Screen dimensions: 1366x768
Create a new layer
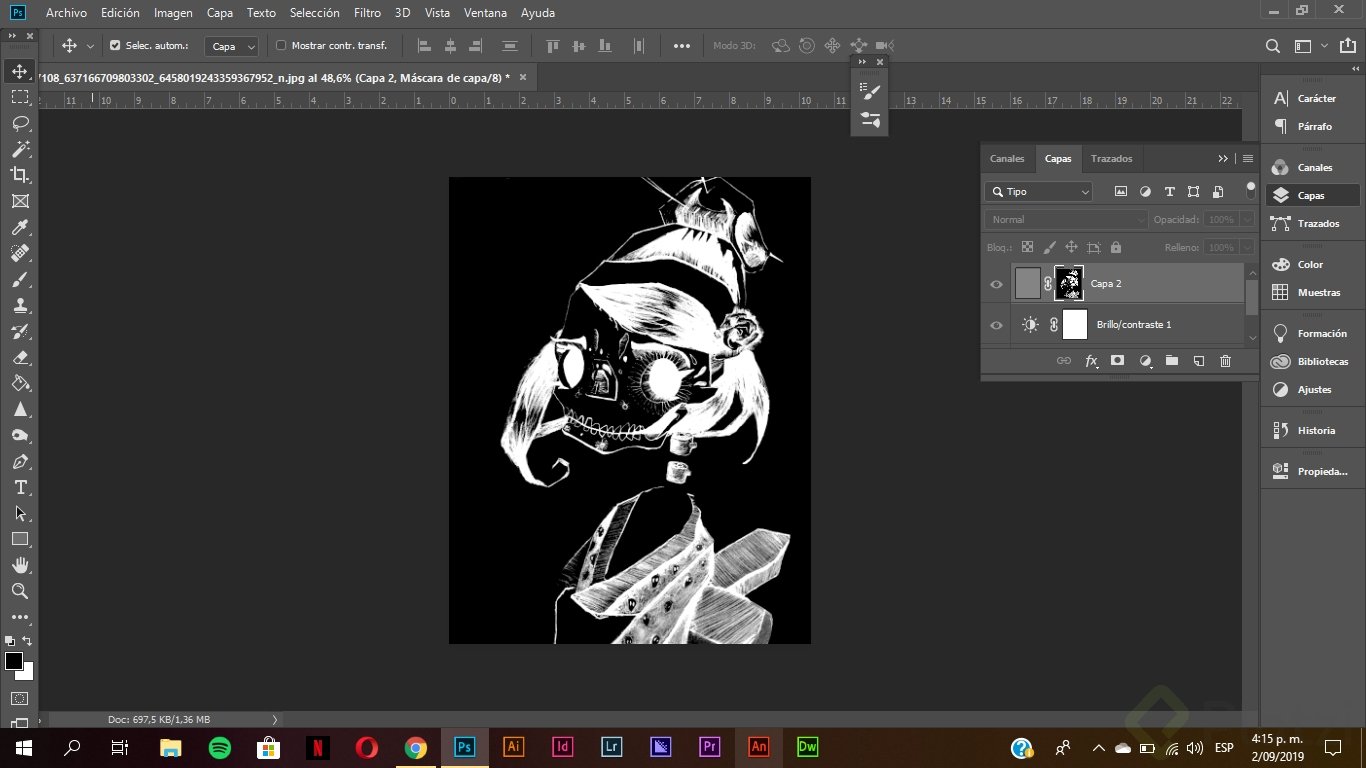1198,361
